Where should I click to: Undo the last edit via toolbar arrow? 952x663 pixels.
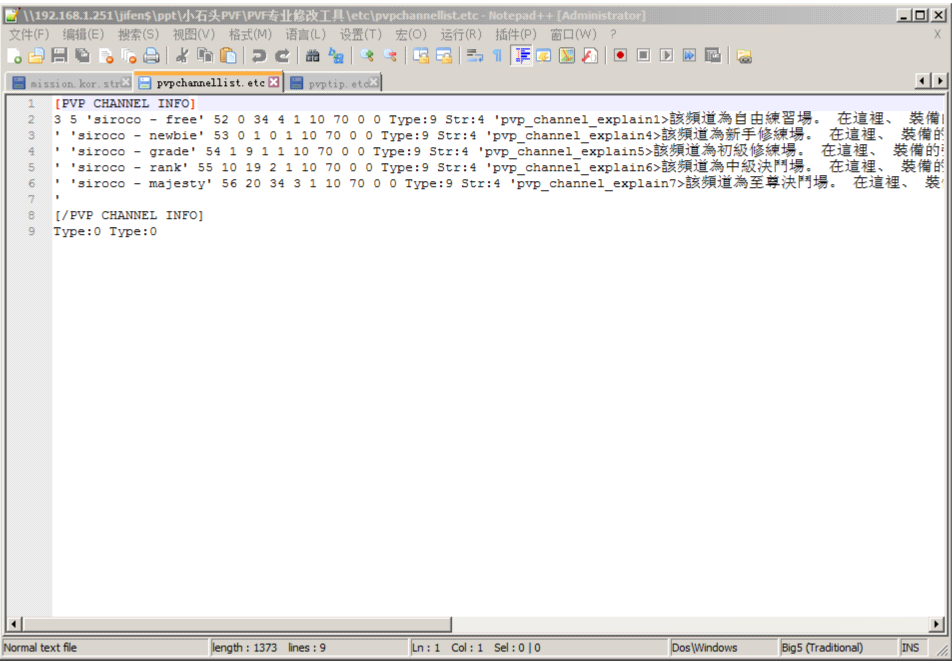click(259, 56)
